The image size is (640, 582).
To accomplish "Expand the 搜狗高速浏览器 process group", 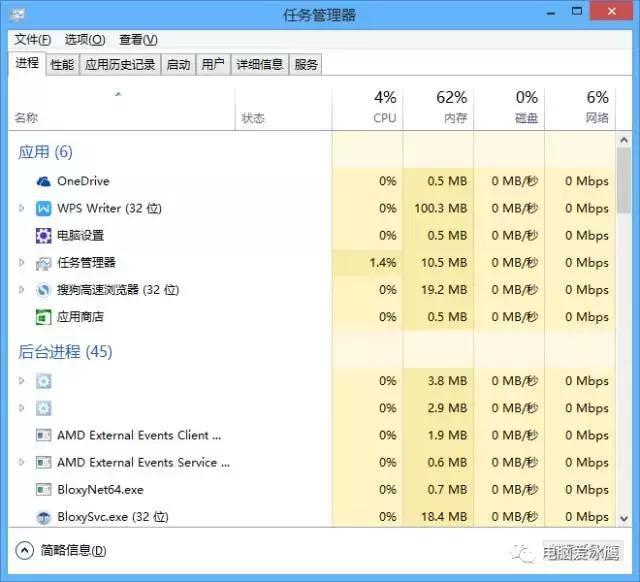I will (x=22, y=290).
